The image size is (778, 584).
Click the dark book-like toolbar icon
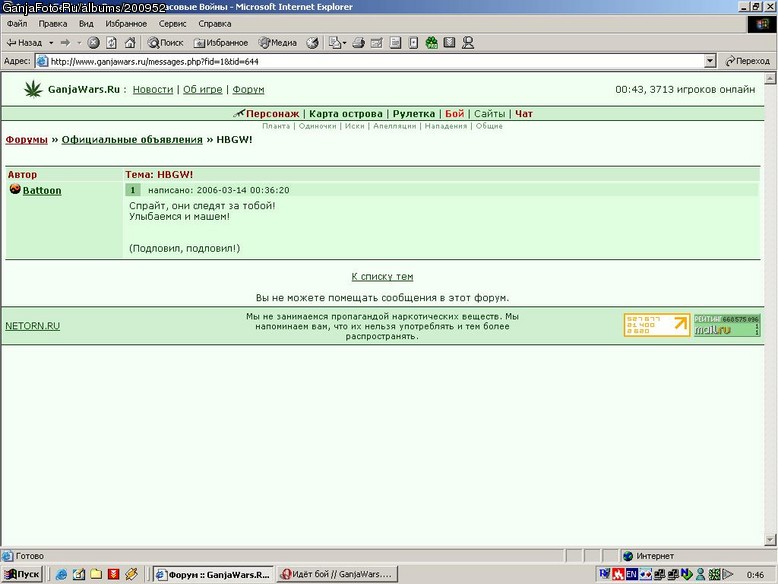[450, 43]
